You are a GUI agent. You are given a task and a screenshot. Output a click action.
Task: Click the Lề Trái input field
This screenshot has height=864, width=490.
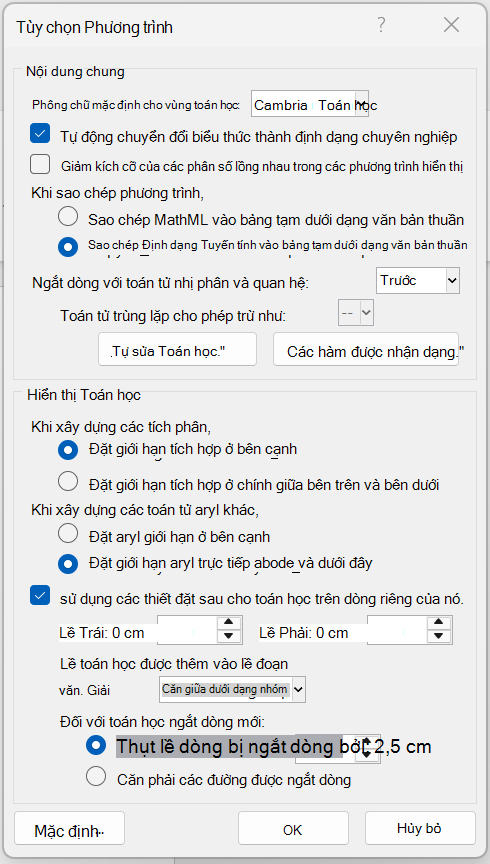pyautogui.click(x=187, y=630)
